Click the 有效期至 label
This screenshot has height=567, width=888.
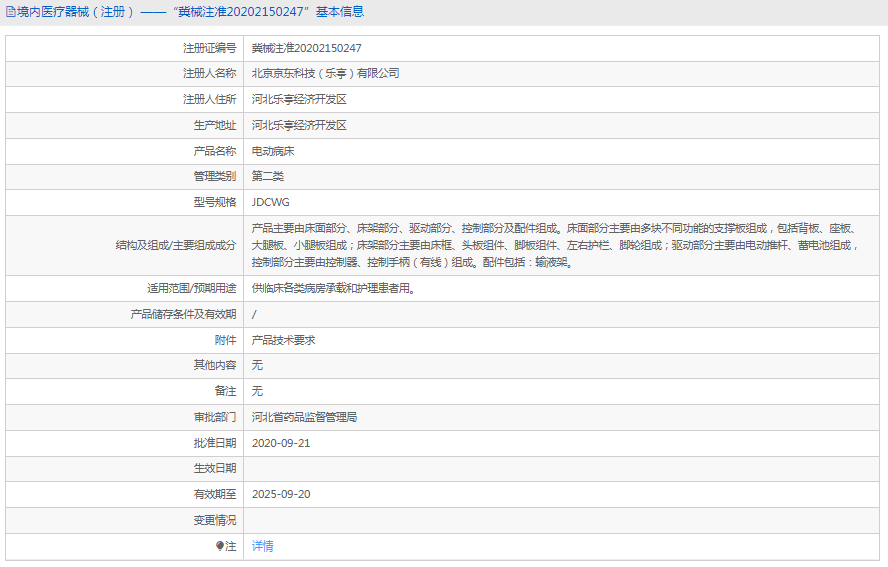click(x=215, y=494)
